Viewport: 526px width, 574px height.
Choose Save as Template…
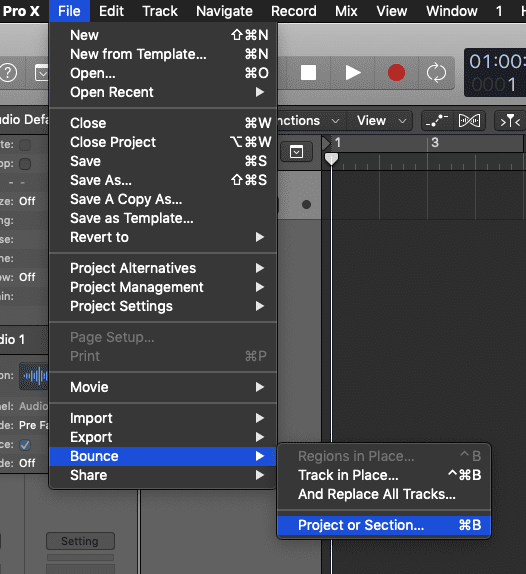[163, 218]
